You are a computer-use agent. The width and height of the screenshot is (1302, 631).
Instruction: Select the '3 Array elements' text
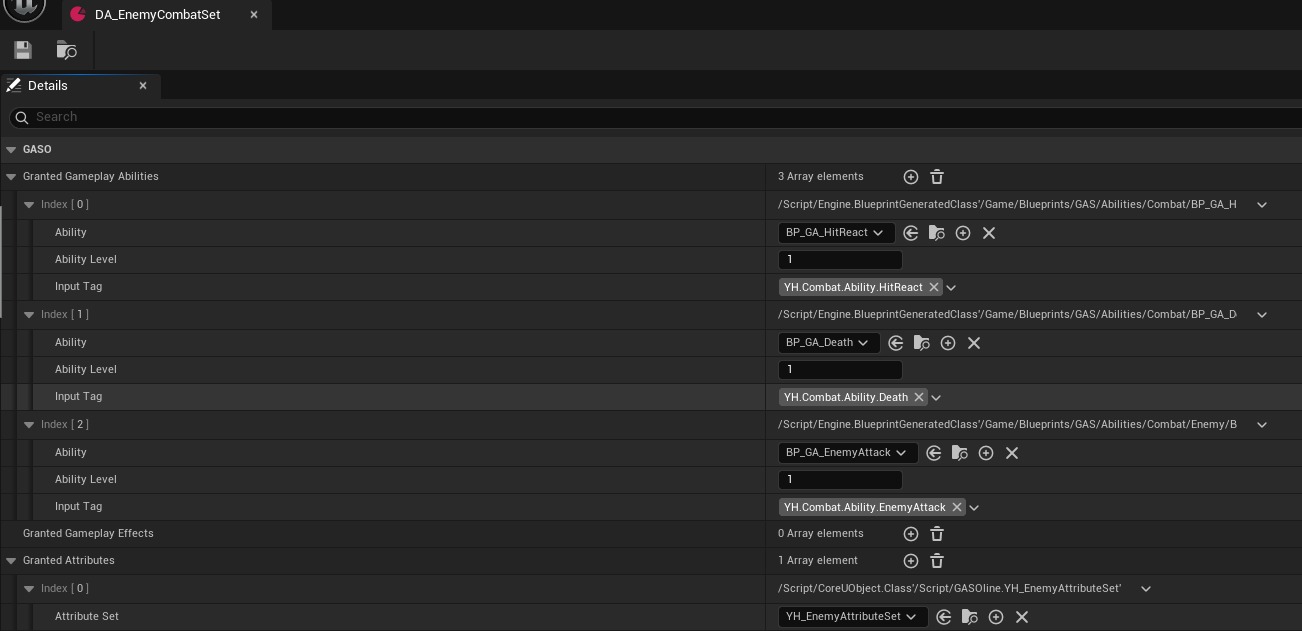[820, 176]
